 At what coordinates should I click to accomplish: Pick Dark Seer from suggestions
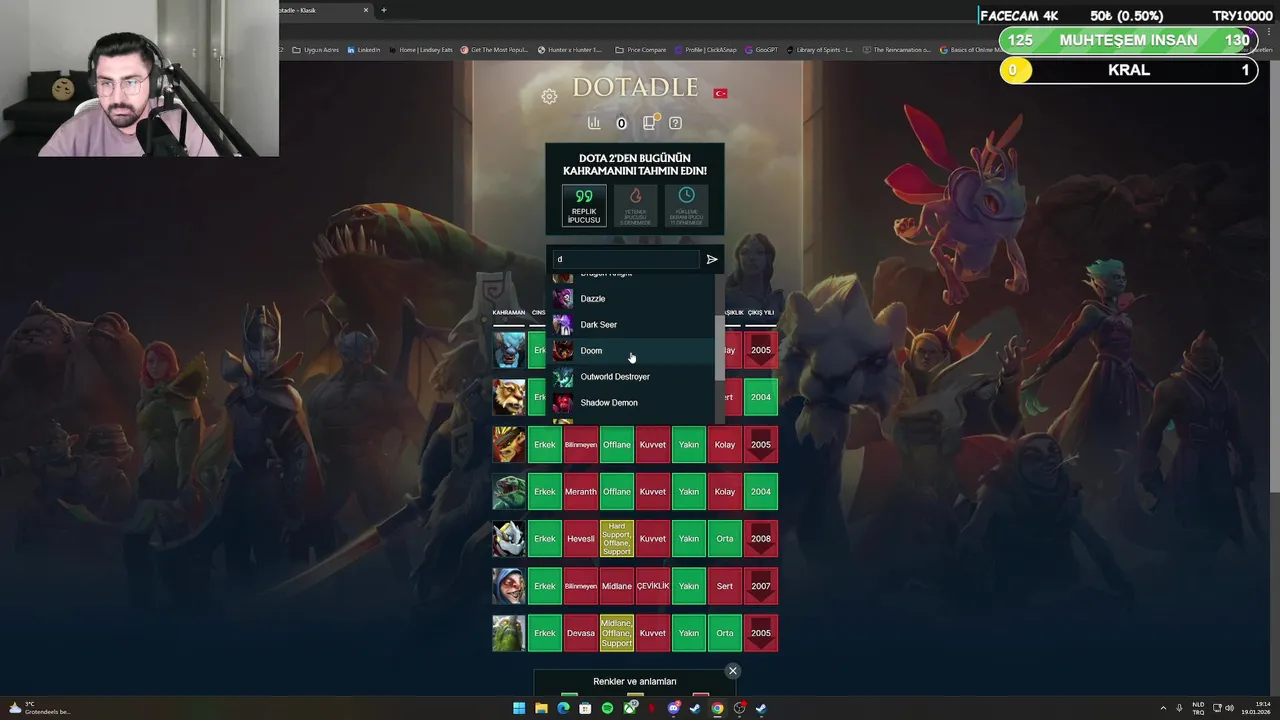pyautogui.click(x=633, y=324)
